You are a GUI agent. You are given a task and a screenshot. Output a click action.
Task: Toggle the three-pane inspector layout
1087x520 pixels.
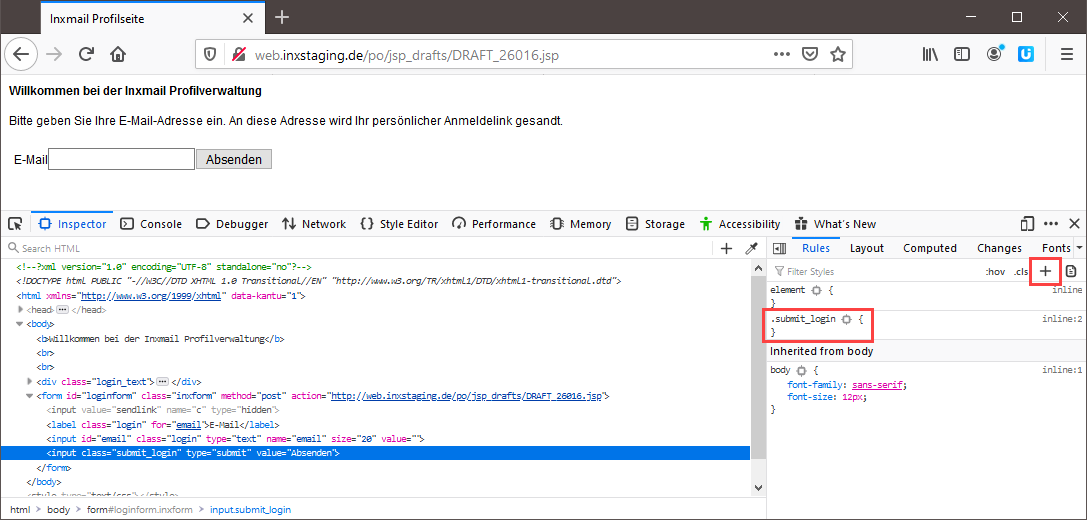coord(779,248)
